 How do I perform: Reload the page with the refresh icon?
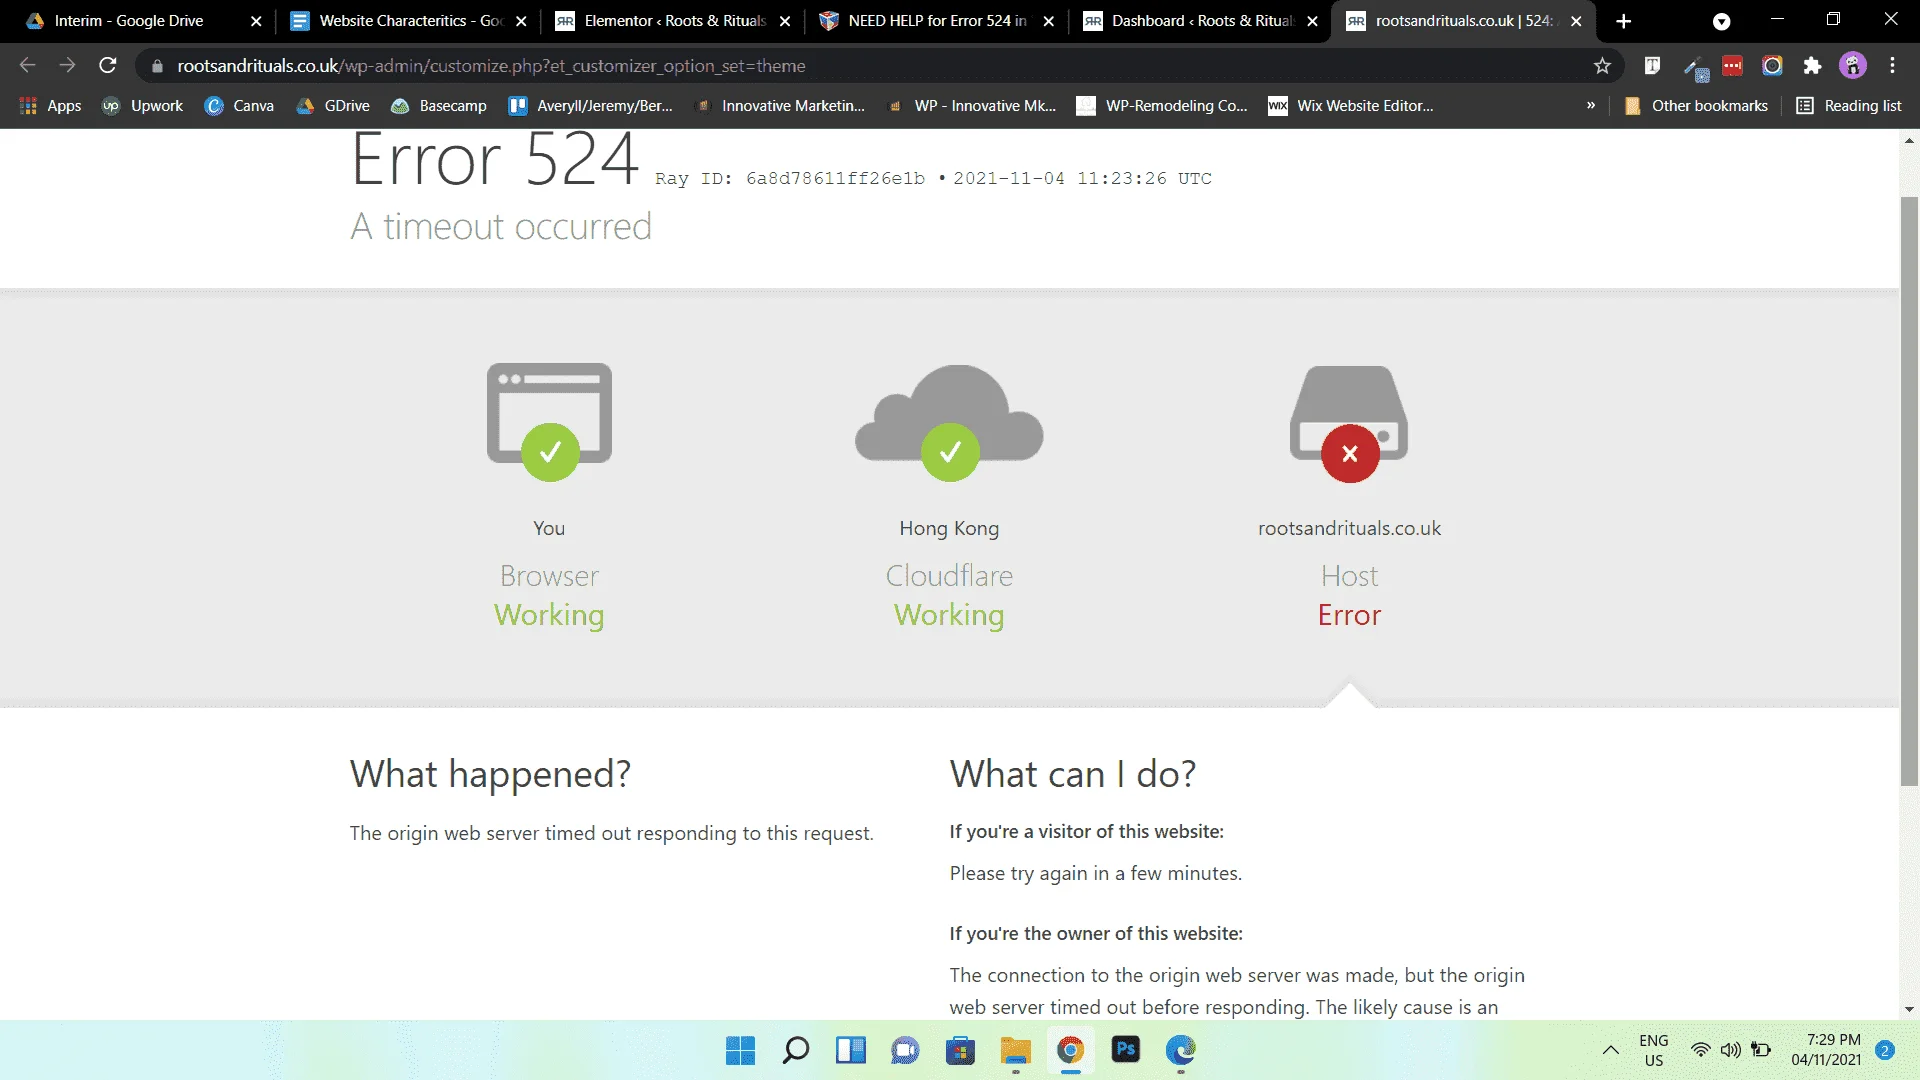[x=108, y=66]
